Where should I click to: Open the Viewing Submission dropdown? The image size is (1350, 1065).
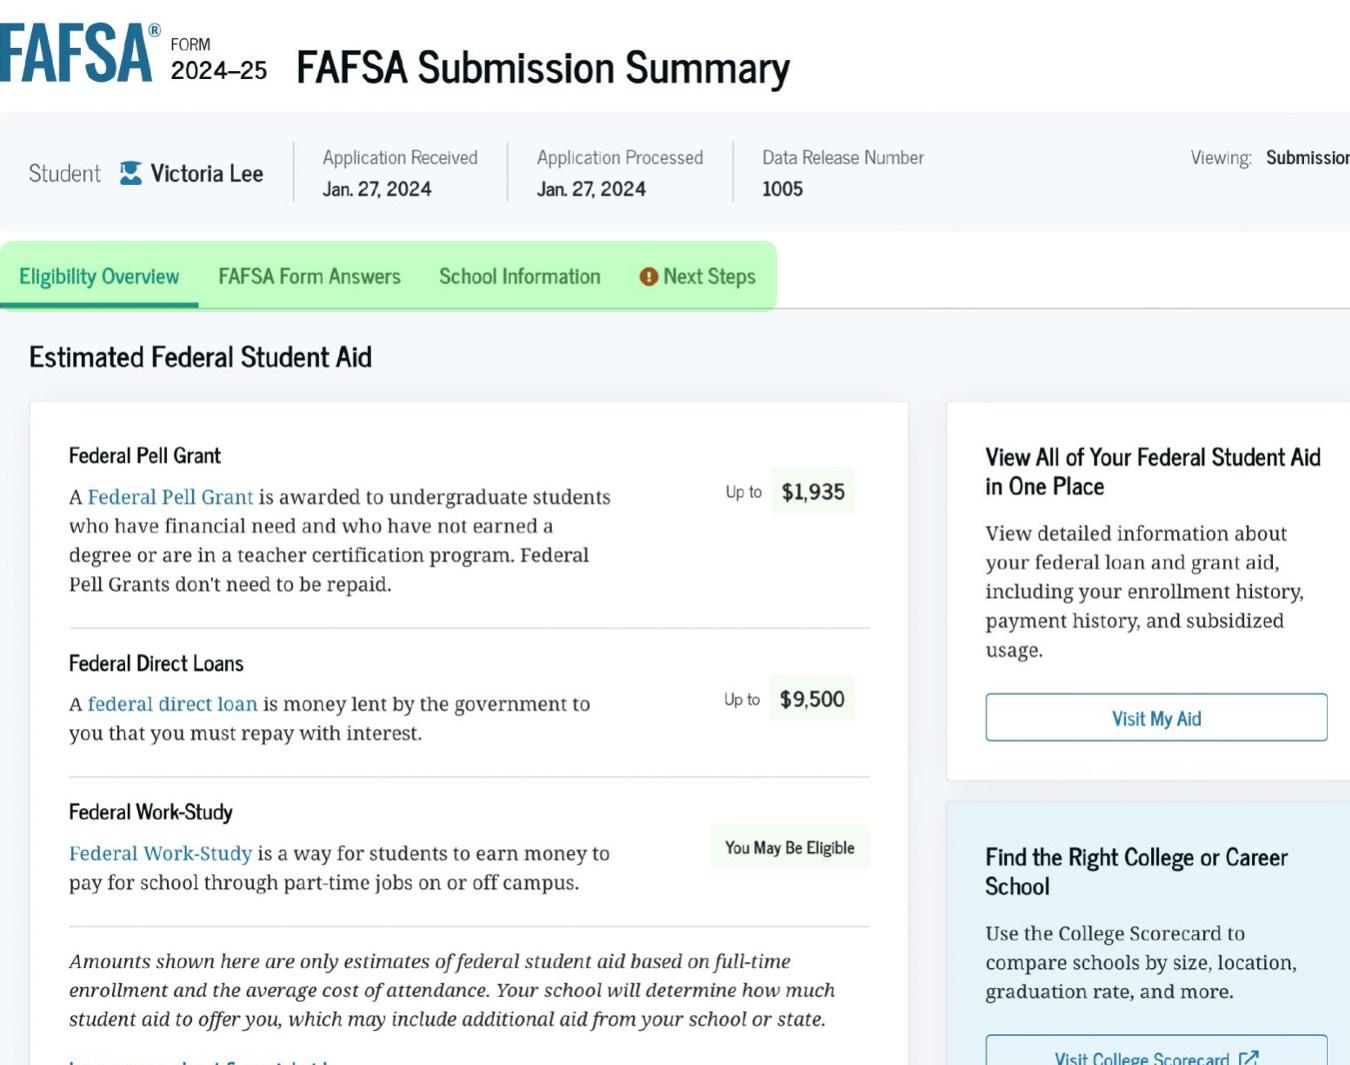[1306, 158]
